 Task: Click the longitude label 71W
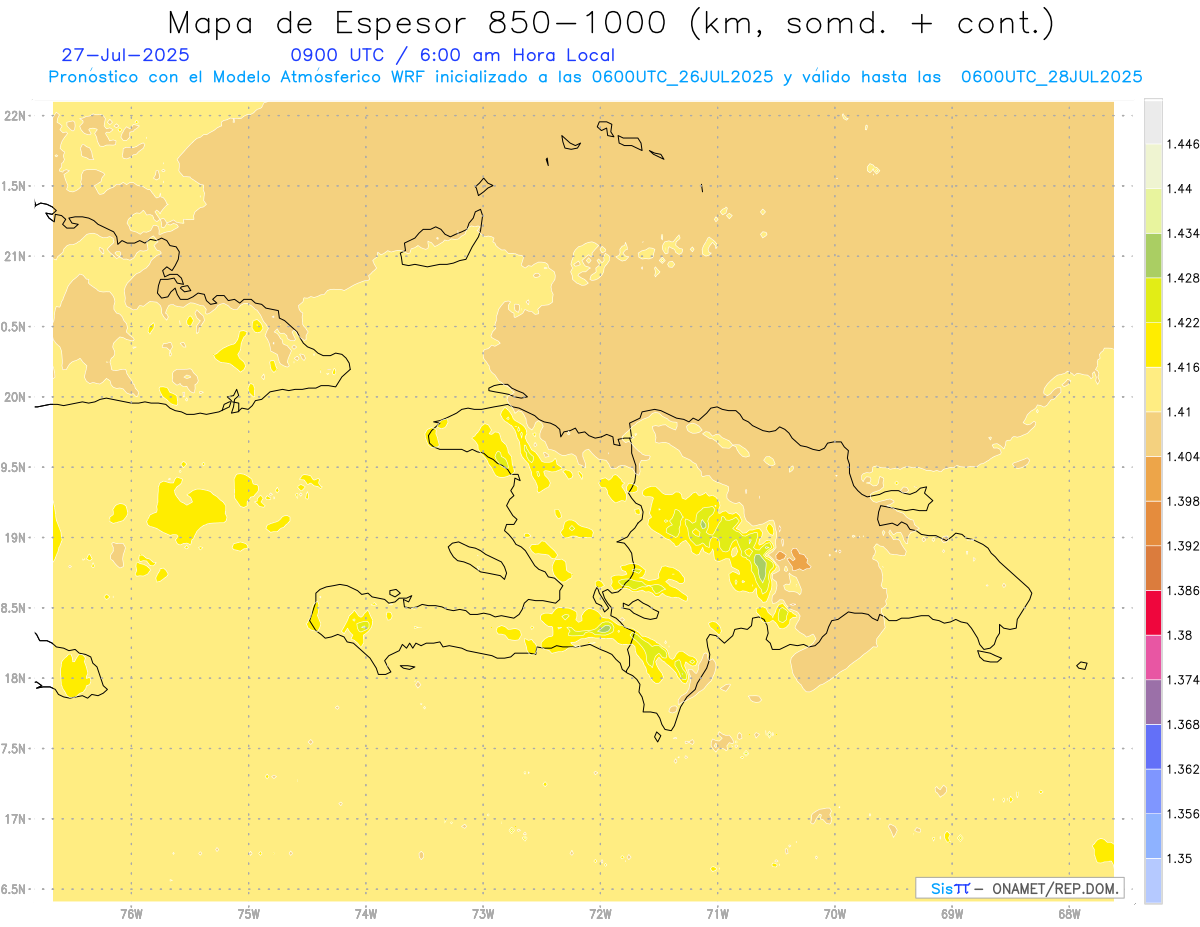coord(717,914)
